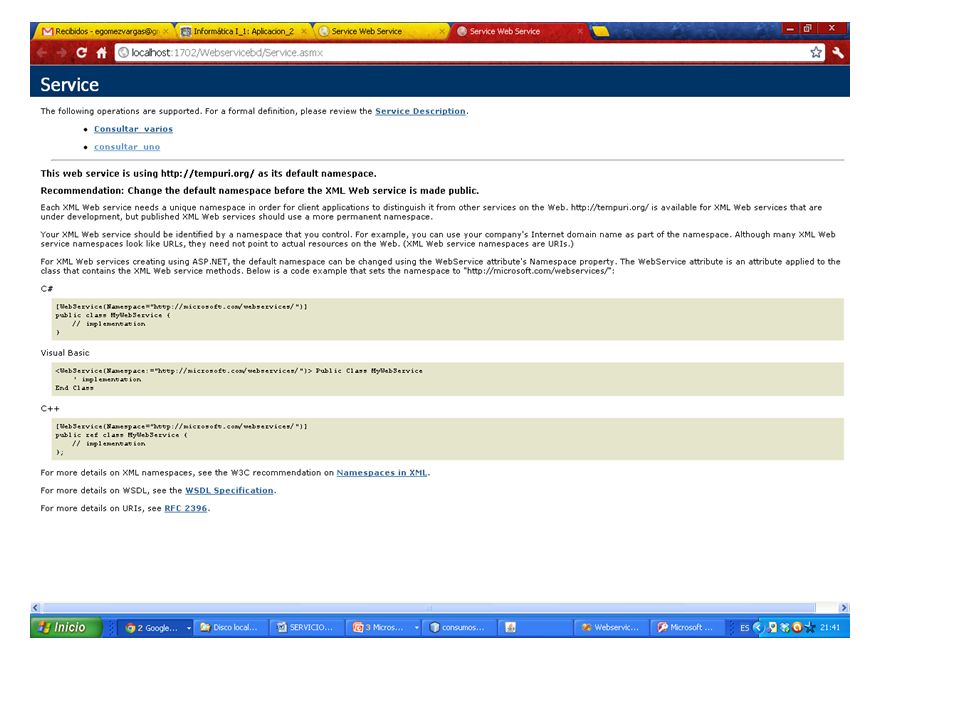Go to the browser home page
The image size is (960, 720).
102,53
